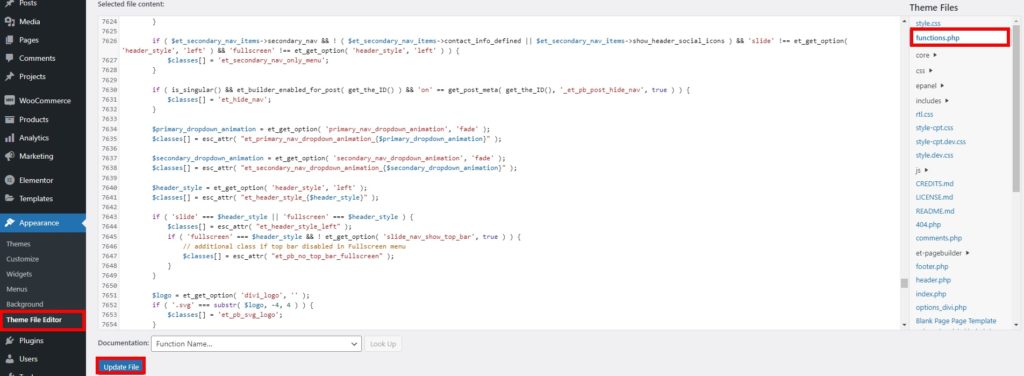1024x376 pixels.
Task: Select the Widgets submenu under Appearance
Action: [x=19, y=274]
